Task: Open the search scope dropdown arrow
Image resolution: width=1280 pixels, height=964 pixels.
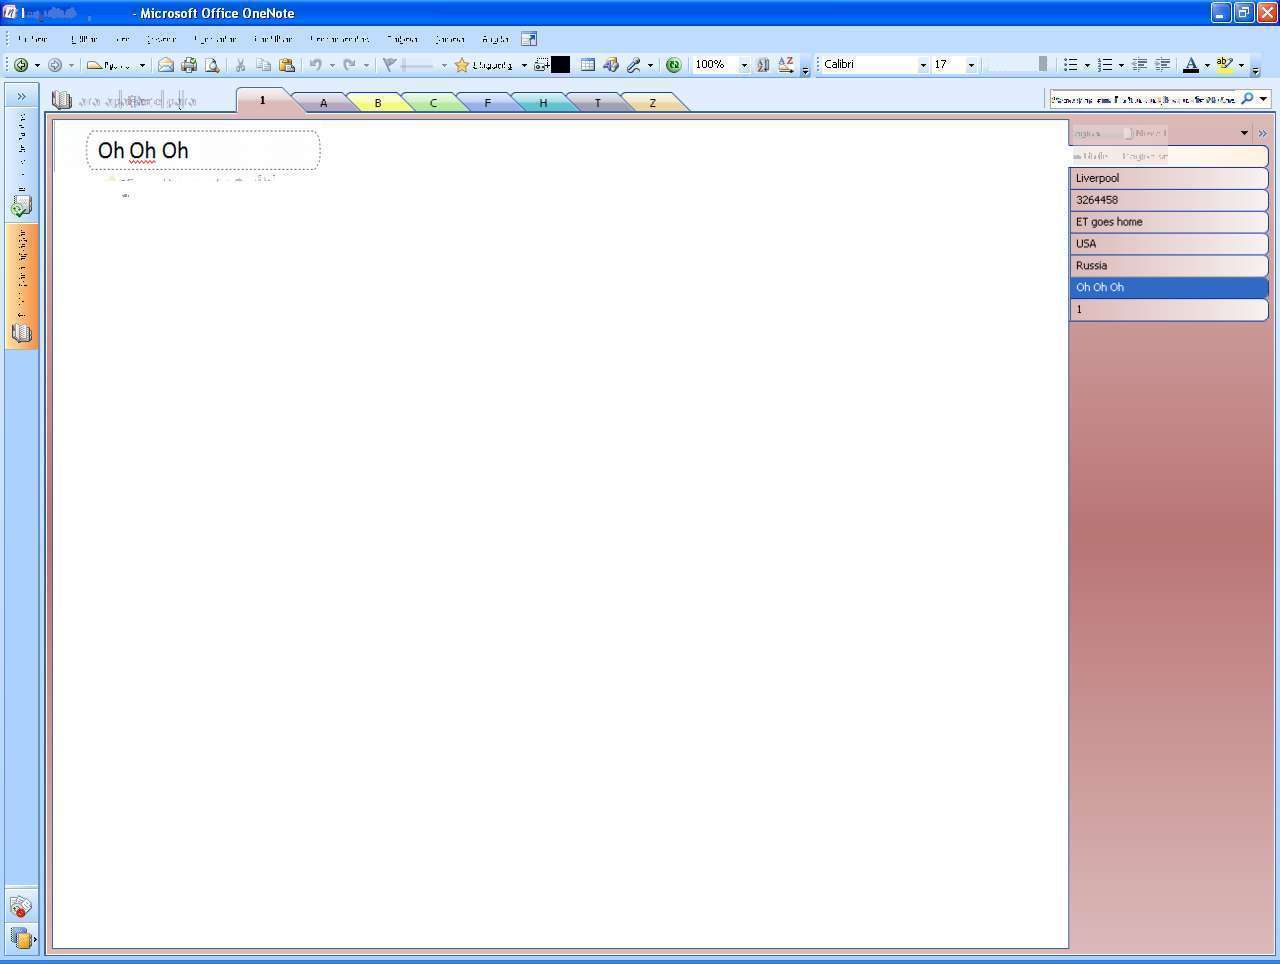Action: point(1264,98)
